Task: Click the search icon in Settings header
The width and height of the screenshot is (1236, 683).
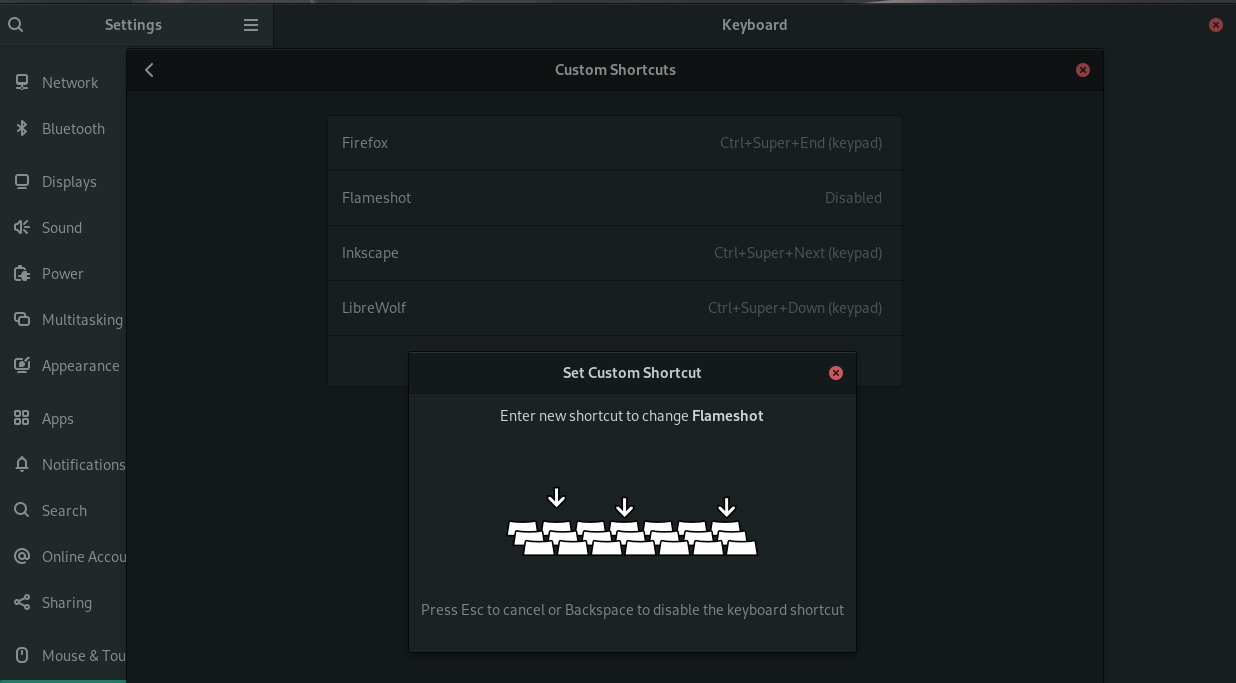Action: coord(16,25)
